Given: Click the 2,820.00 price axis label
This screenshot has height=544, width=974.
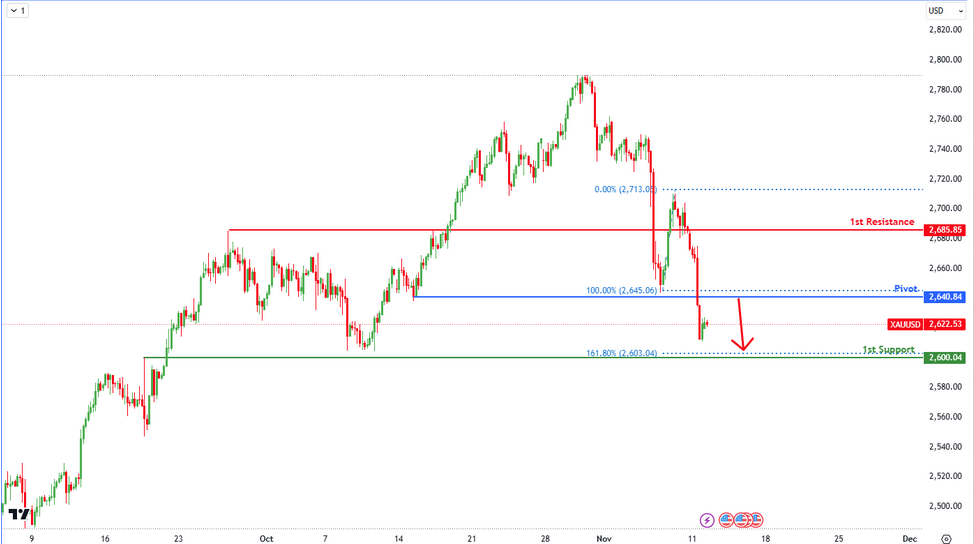Looking at the screenshot, I should pyautogui.click(x=945, y=30).
